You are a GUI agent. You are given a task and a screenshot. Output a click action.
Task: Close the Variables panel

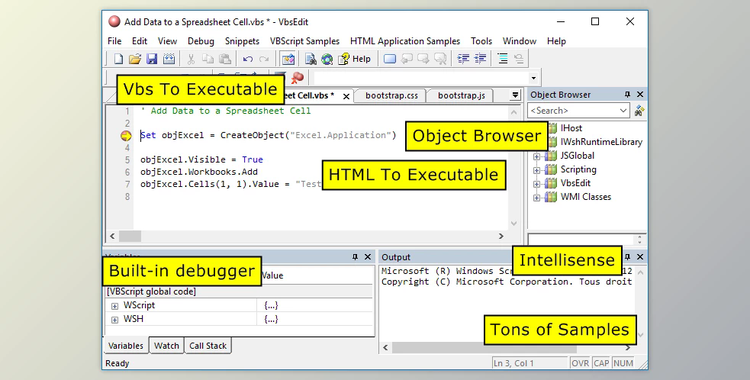(368, 257)
